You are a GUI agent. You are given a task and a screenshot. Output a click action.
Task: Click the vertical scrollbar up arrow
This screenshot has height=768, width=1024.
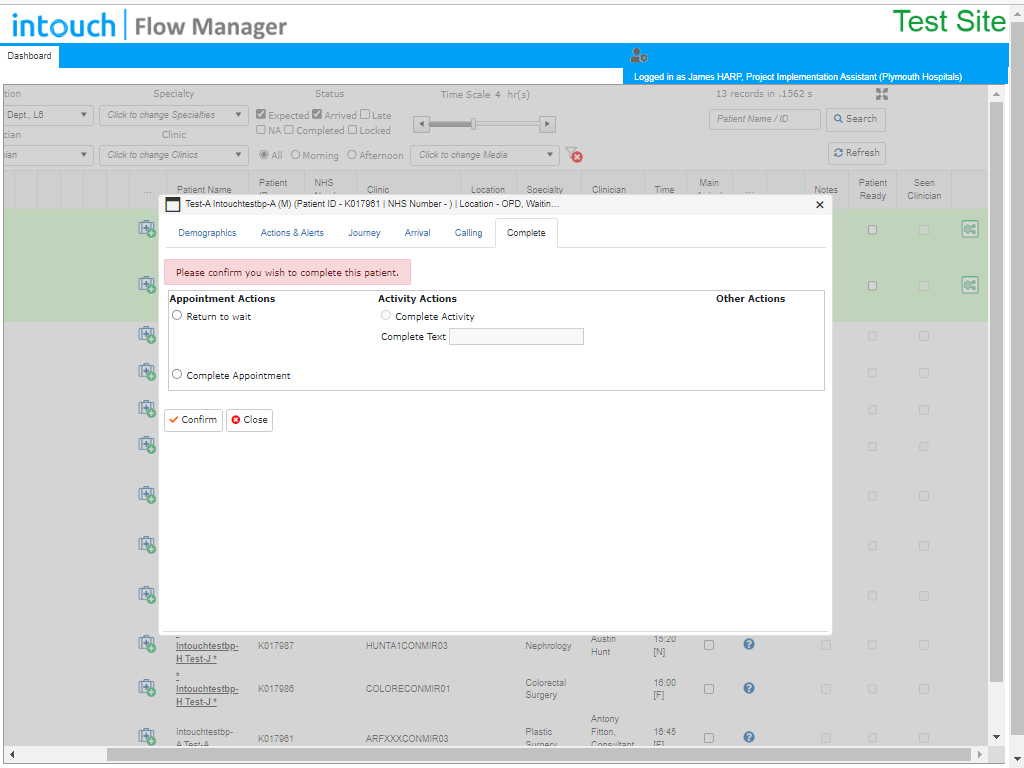point(996,94)
